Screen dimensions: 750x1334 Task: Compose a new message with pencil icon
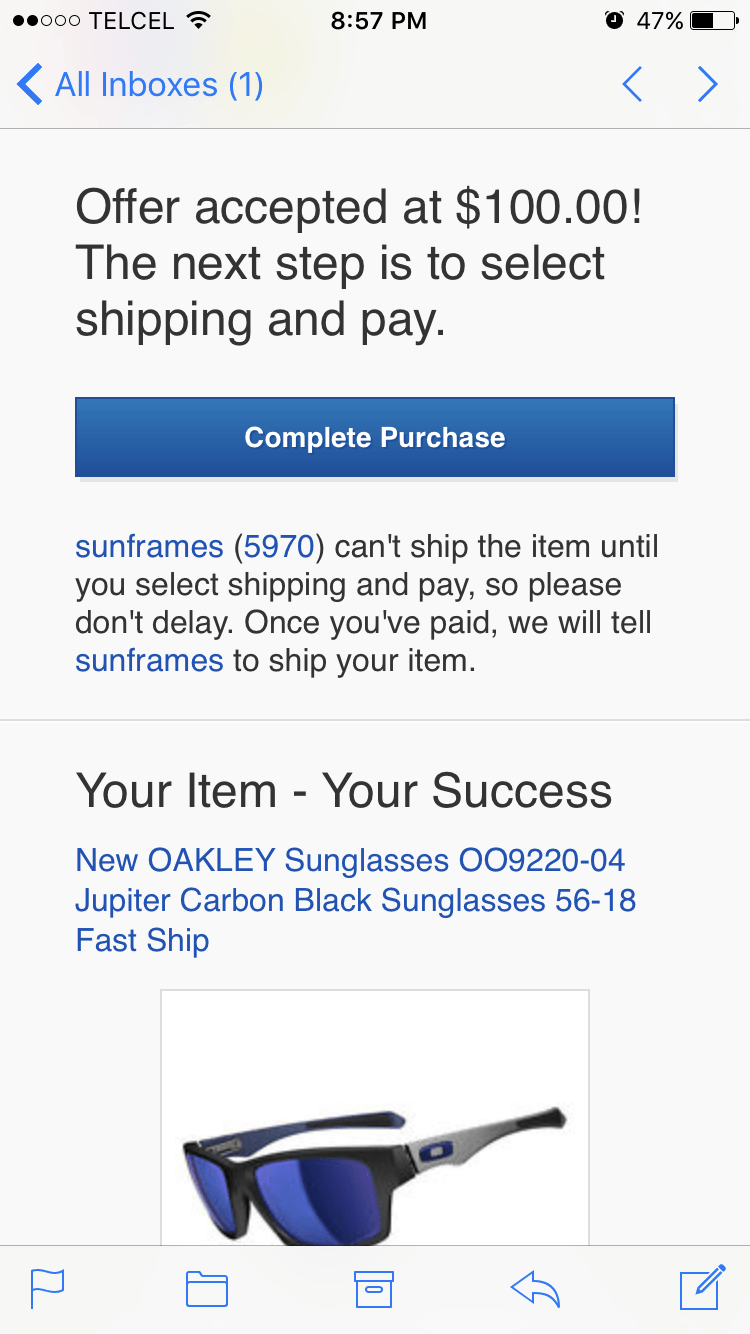702,1287
